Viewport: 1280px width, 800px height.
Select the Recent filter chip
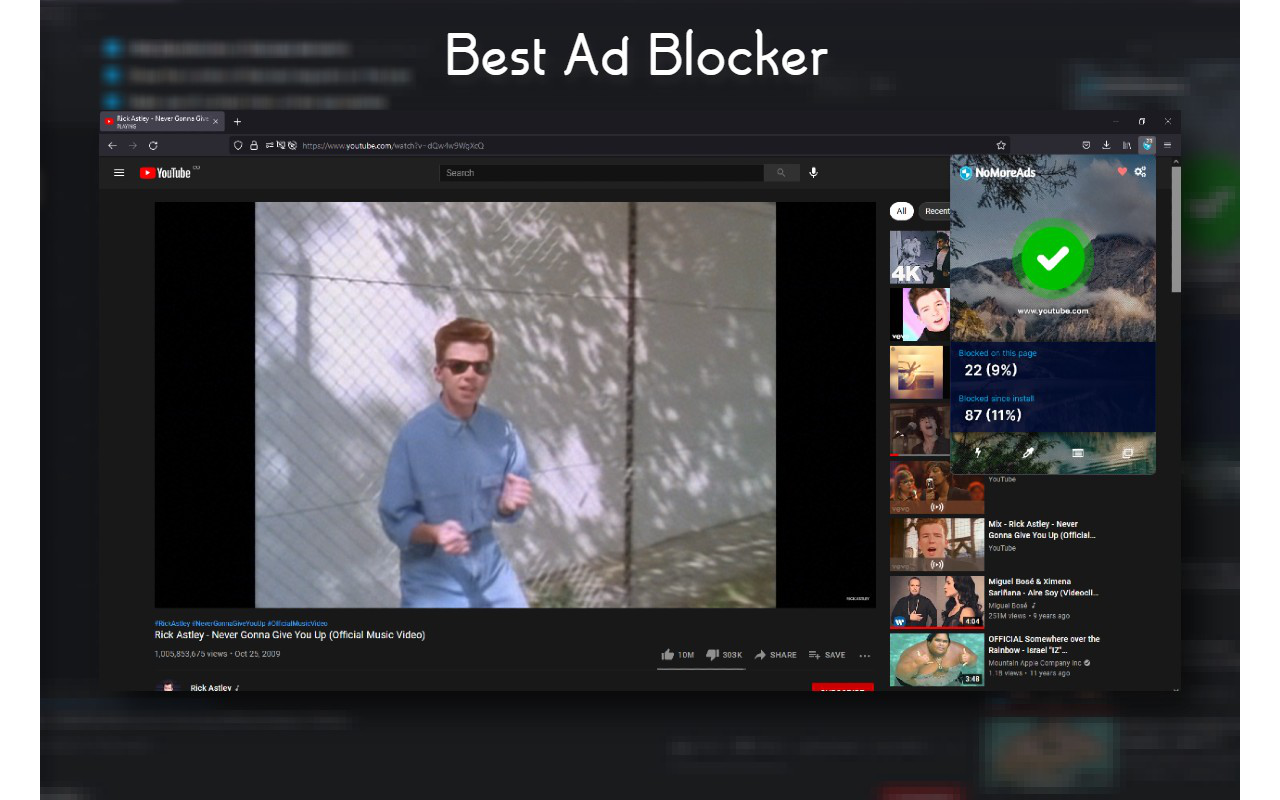935,211
